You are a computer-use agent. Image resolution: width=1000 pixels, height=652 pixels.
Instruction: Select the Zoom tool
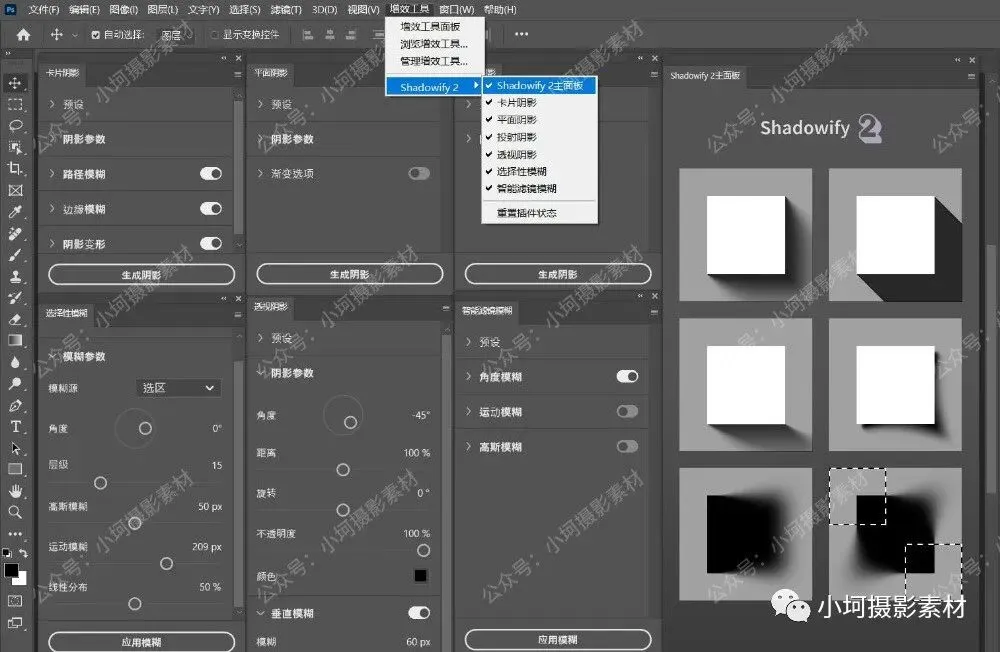(15, 512)
